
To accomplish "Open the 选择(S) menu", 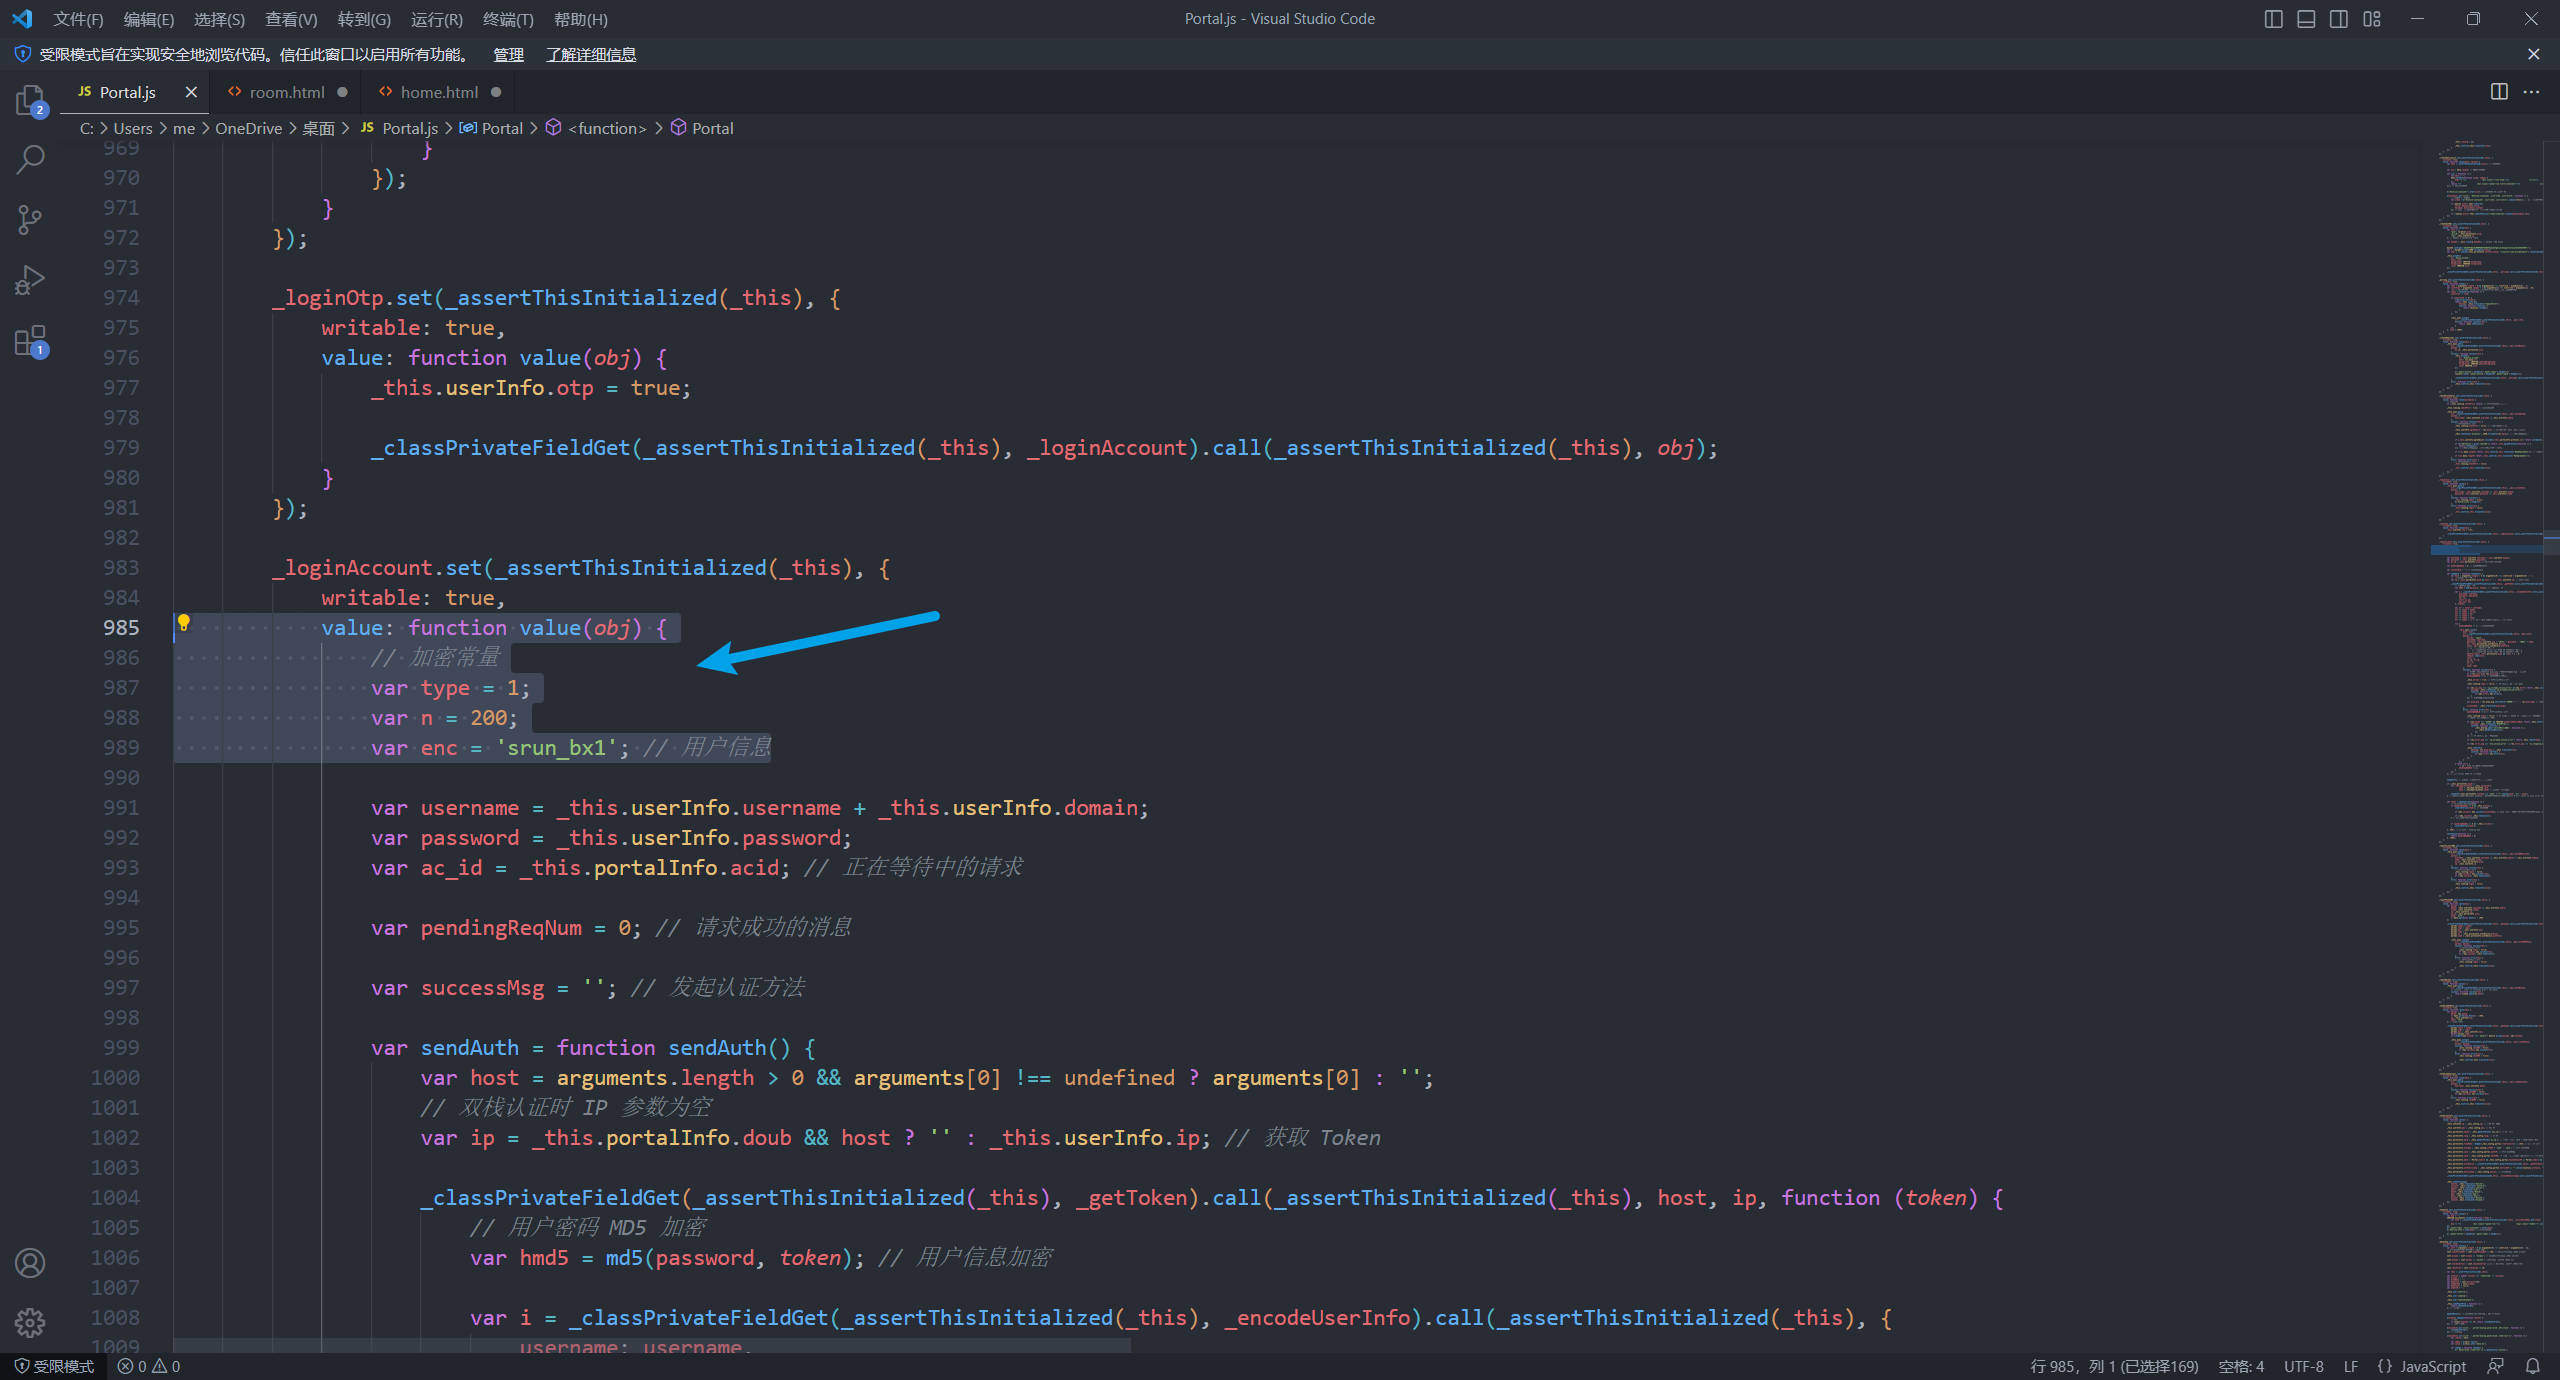I will (x=219, y=19).
